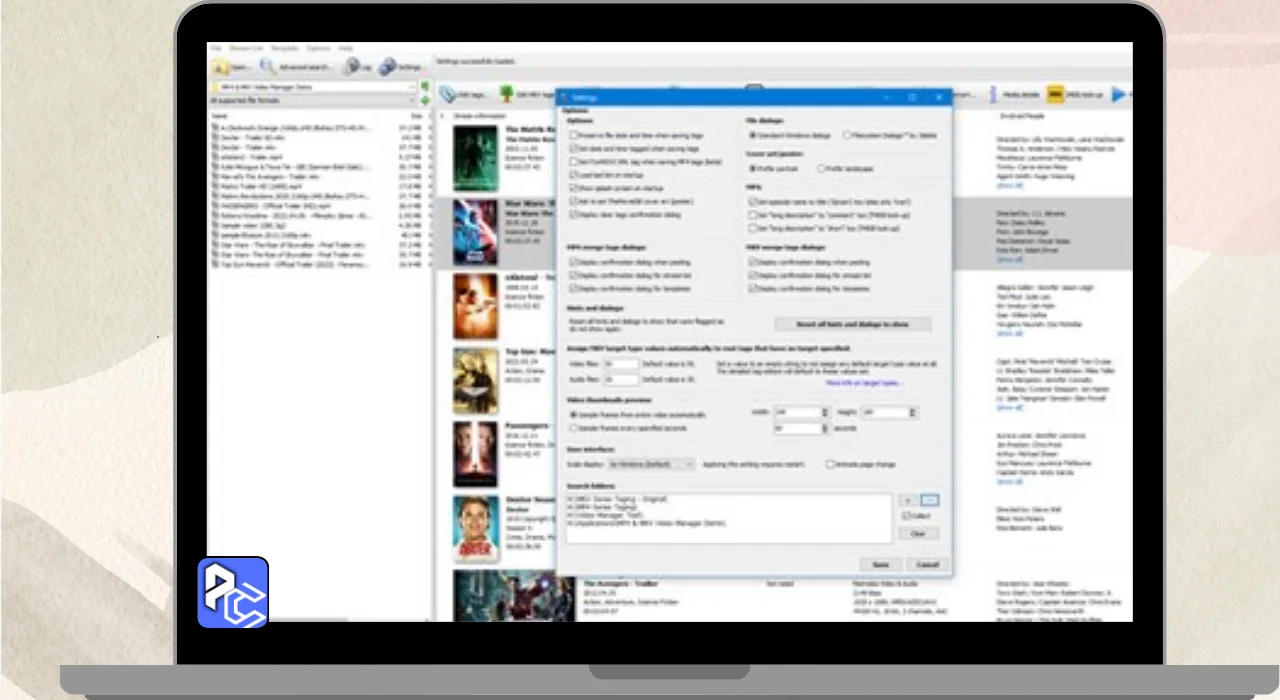Click the Edit tags icon
1280x700 pixels.
(448, 95)
